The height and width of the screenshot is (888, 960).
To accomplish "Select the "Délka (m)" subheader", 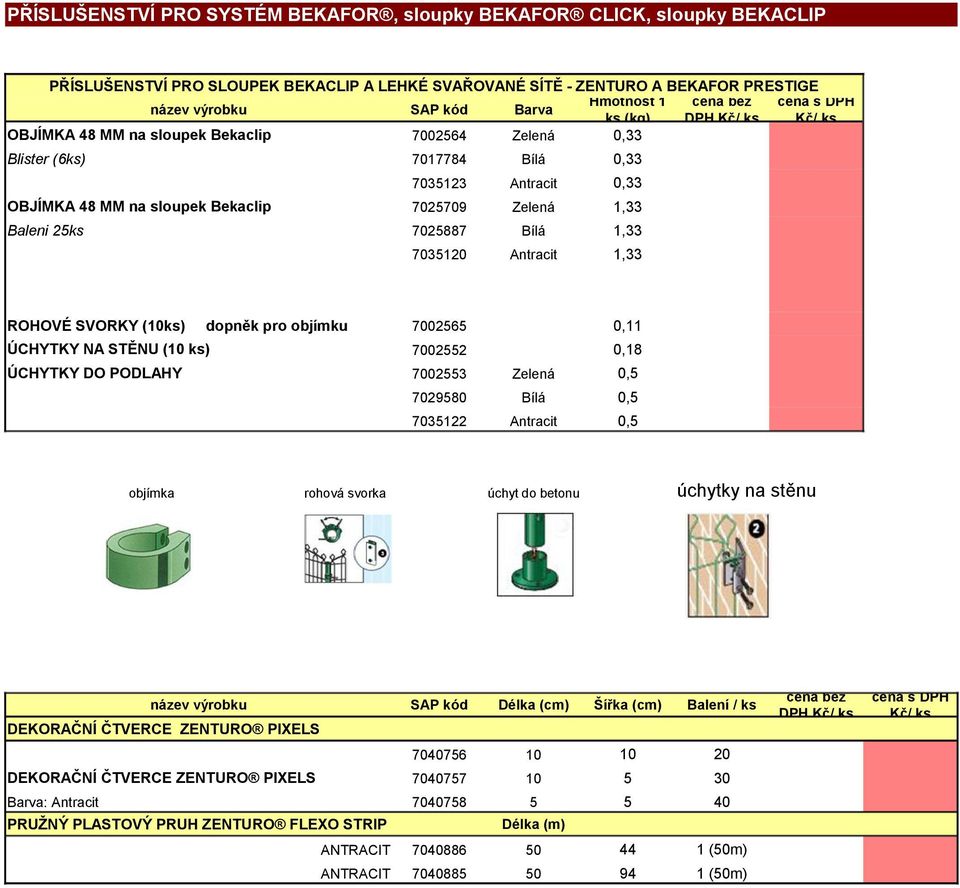I will 533,824.
